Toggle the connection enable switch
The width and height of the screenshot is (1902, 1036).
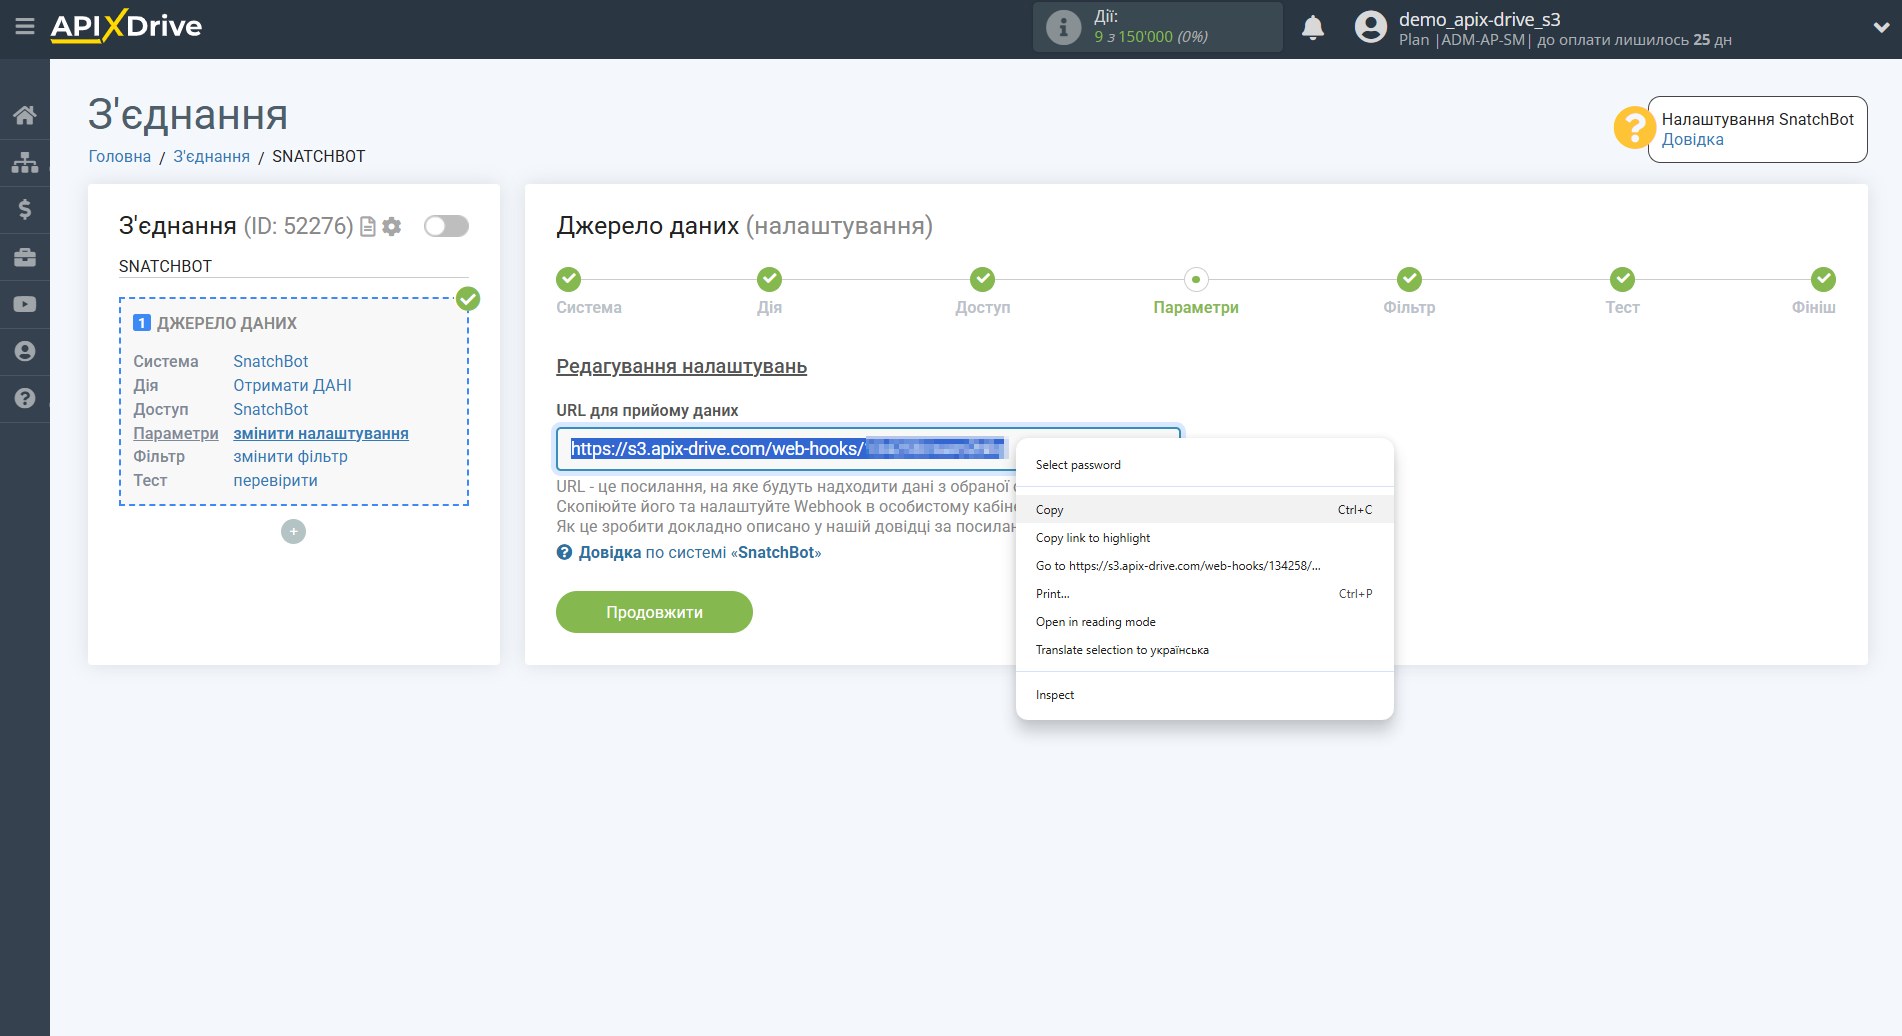pyautogui.click(x=446, y=227)
